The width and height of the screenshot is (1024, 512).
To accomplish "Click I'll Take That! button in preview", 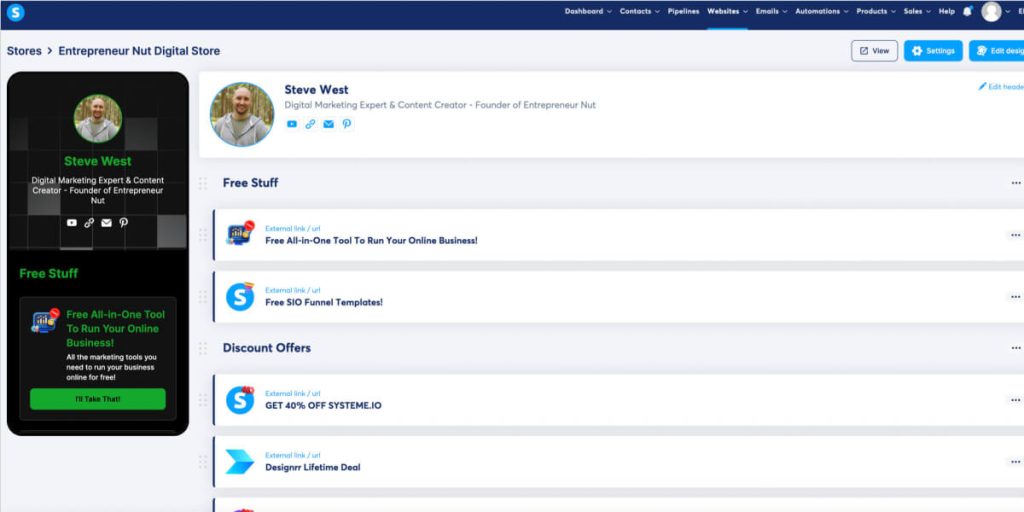I will (x=97, y=399).
